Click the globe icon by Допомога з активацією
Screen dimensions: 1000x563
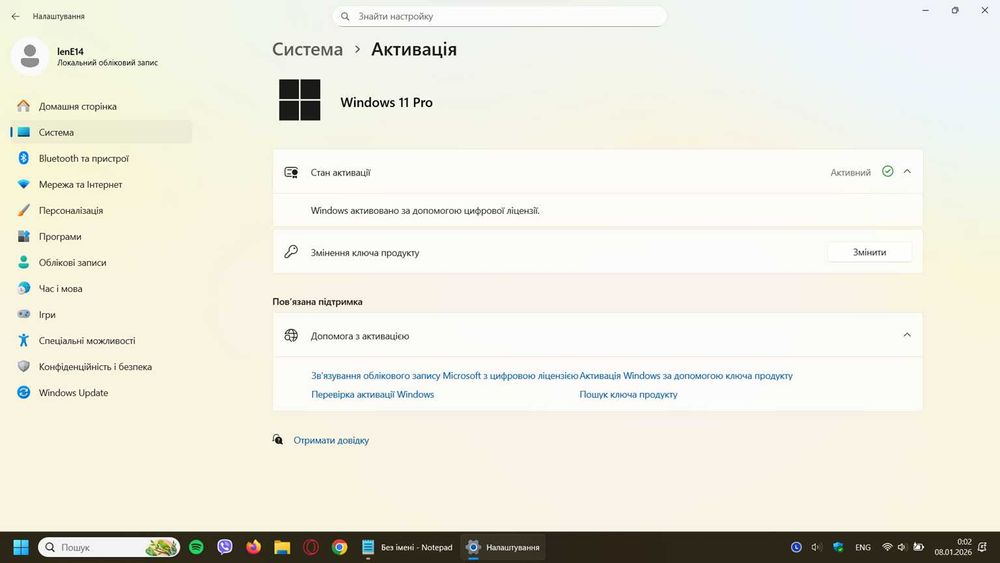(291, 335)
